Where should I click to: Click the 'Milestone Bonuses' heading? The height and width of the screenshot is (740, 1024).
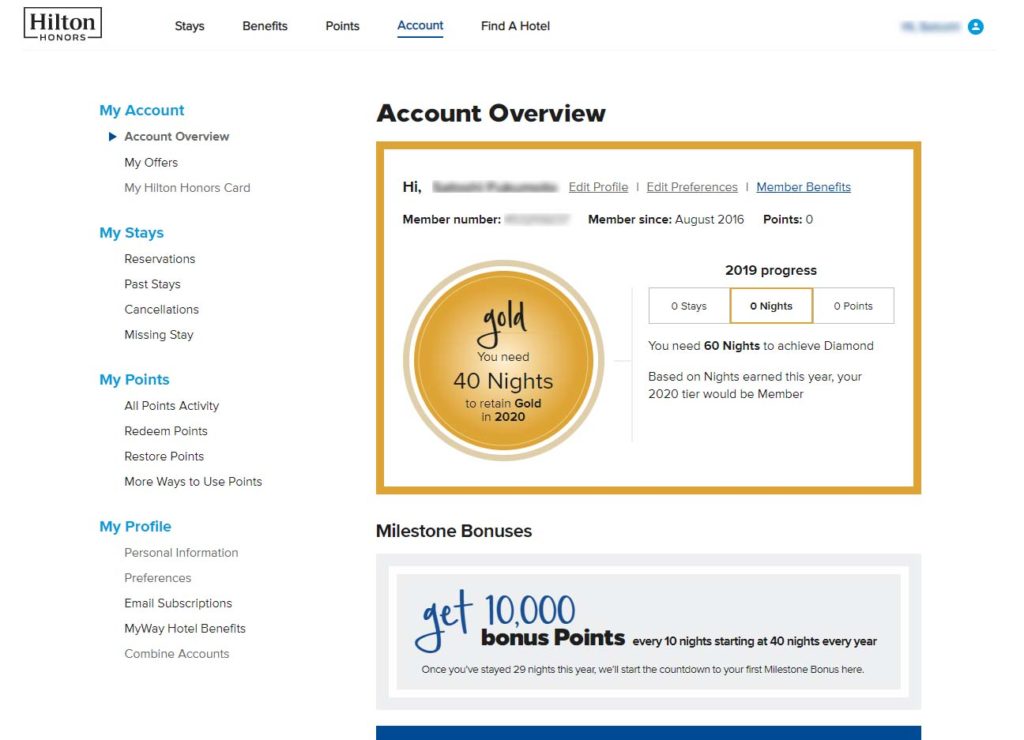(x=454, y=531)
